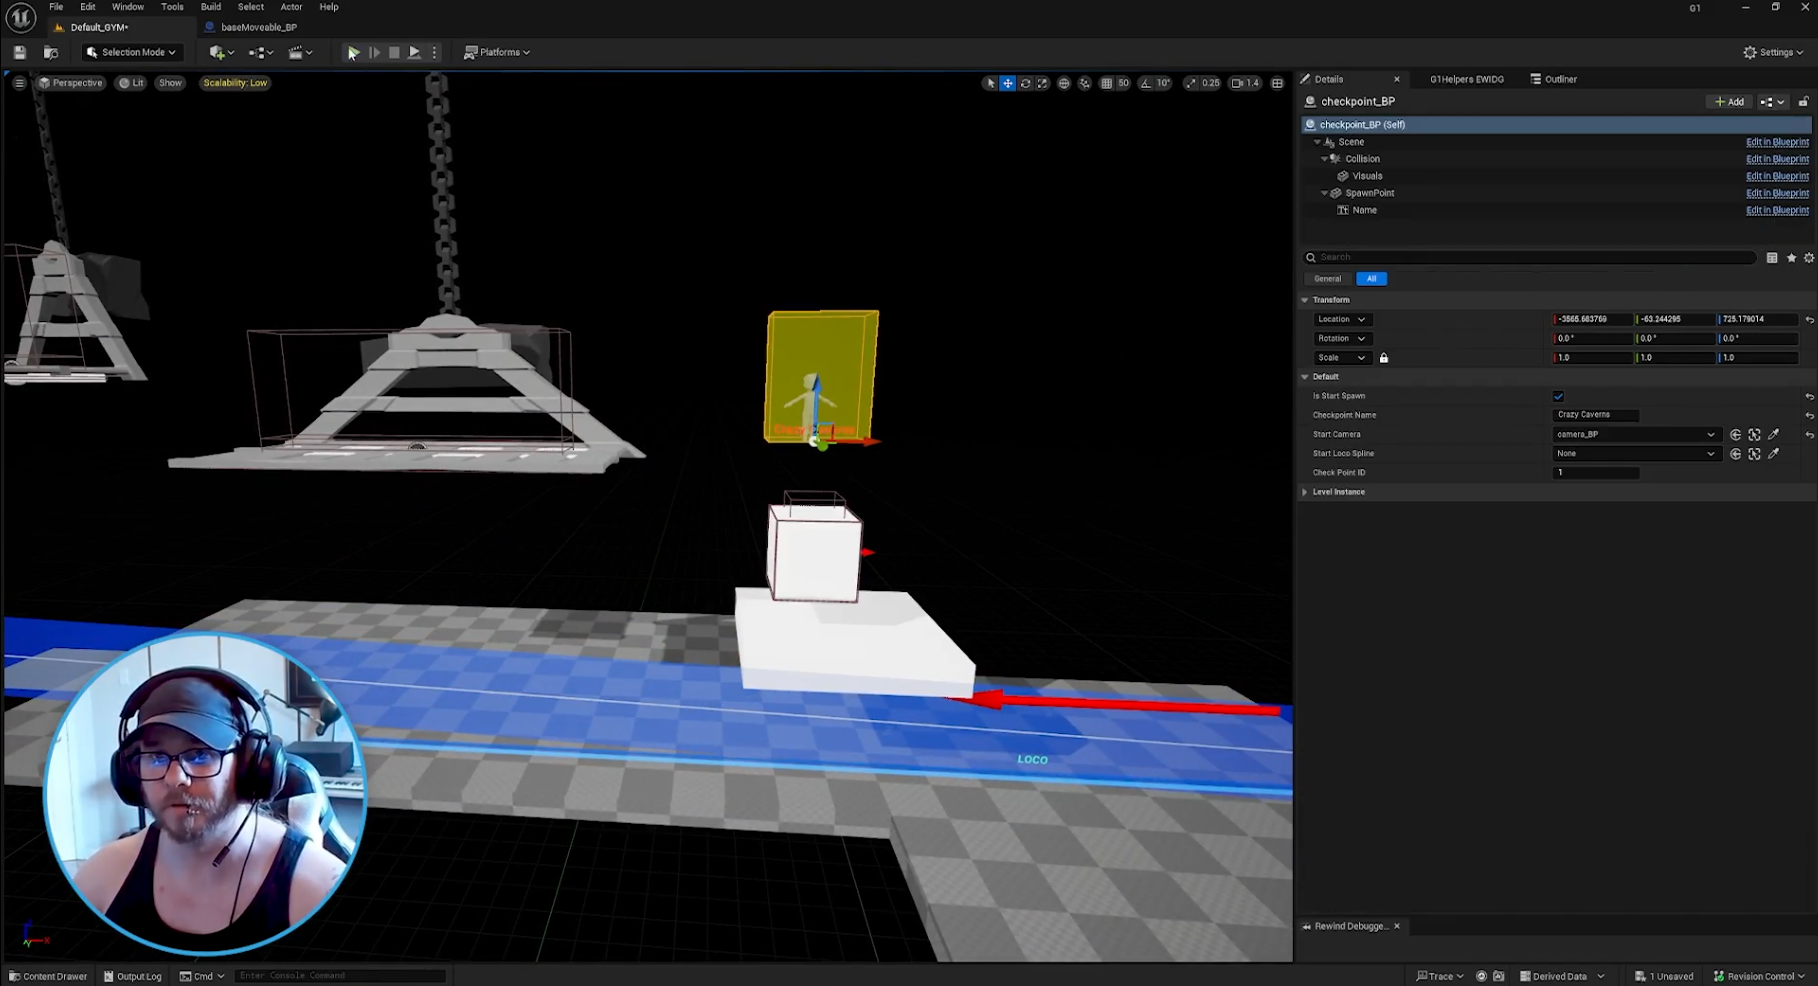1818x986 pixels.
Task: Open the Selection Mode dropdown
Action: pyautogui.click(x=131, y=52)
